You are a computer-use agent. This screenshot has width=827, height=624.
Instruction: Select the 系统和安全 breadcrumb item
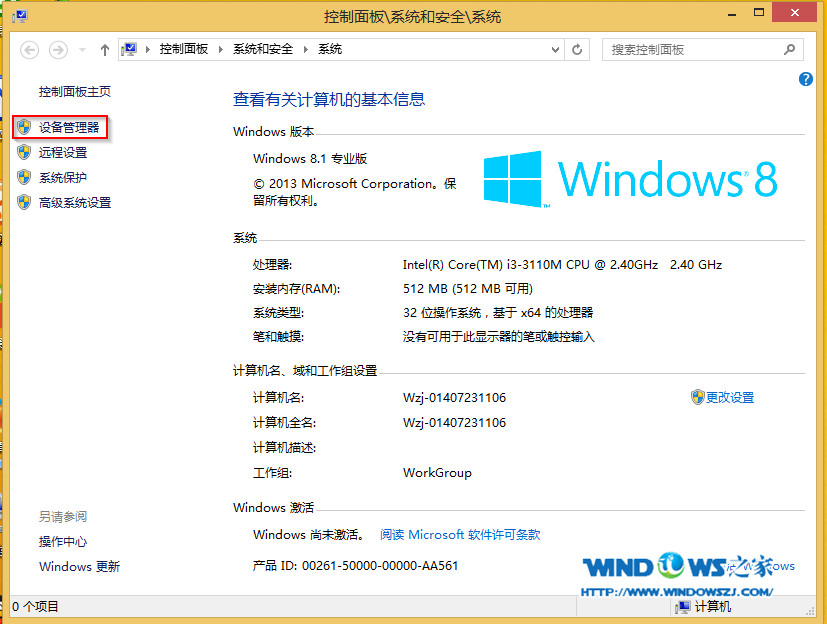coord(263,49)
